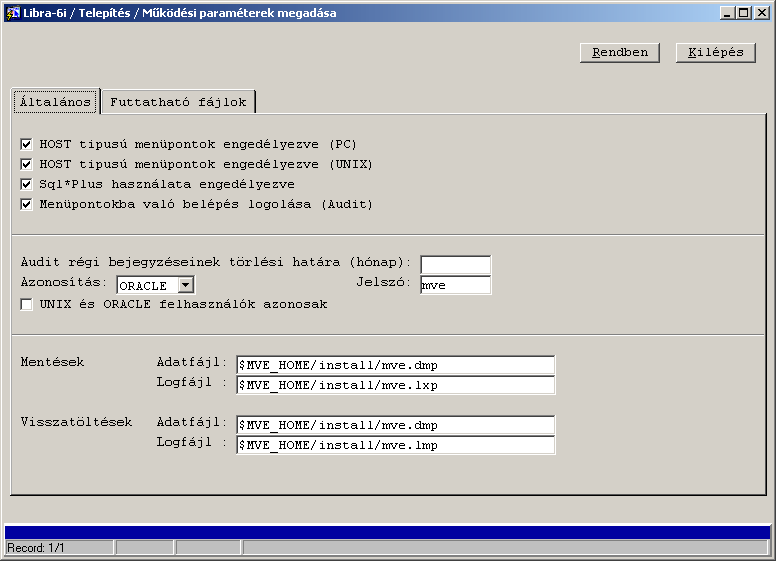Click the Visszatöltések Adatfájl path field
The height and width of the screenshot is (561, 776).
coord(395,425)
